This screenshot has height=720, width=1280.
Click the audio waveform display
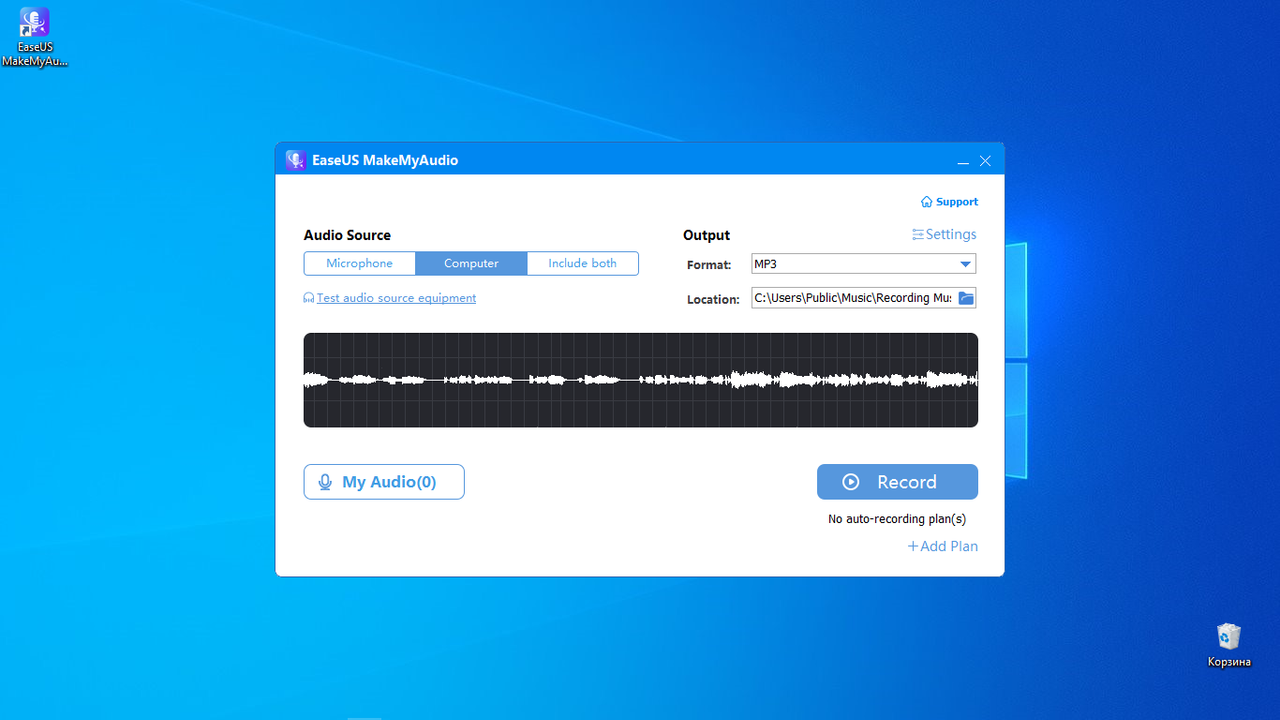pyautogui.click(x=640, y=380)
